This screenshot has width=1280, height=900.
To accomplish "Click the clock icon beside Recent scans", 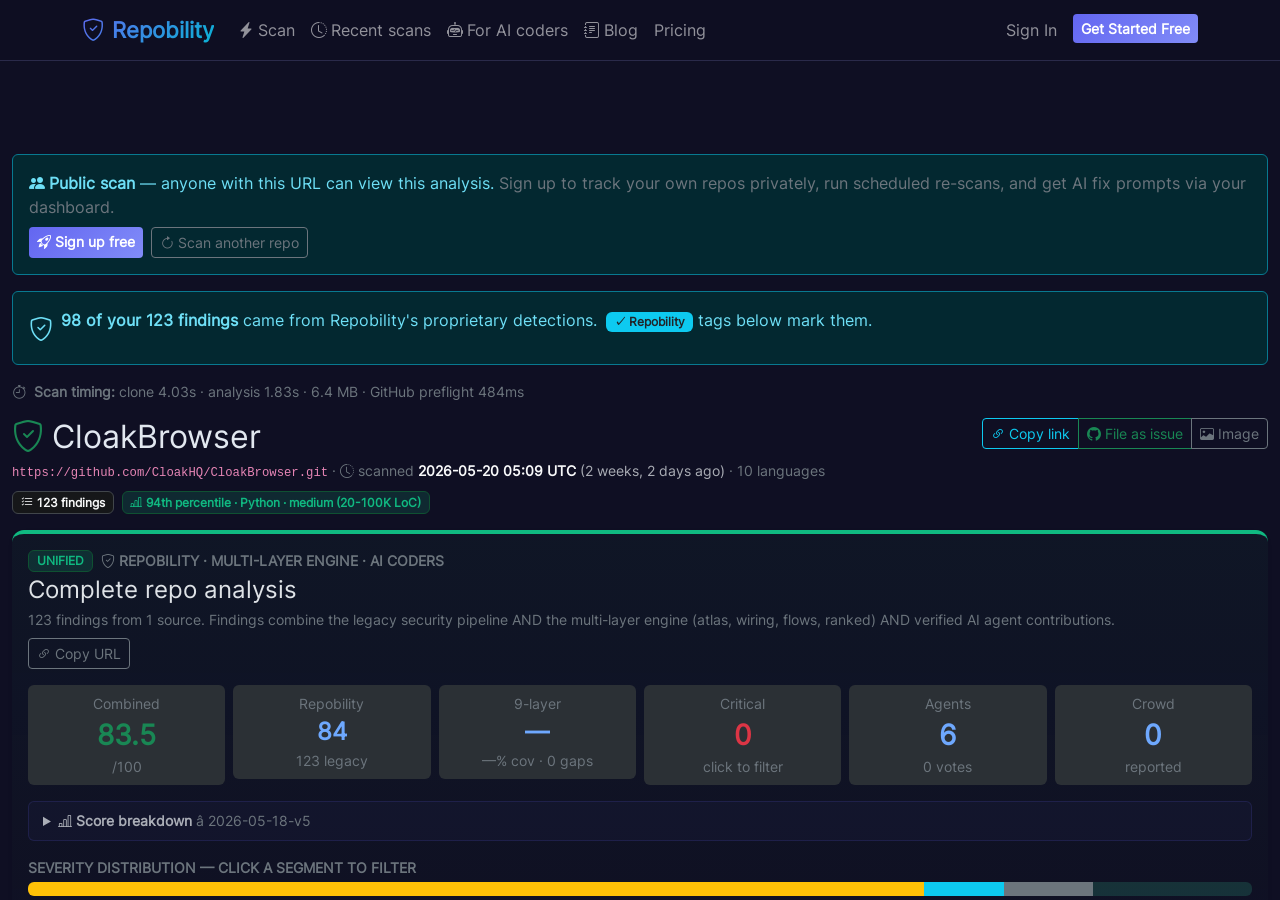I will (x=319, y=30).
